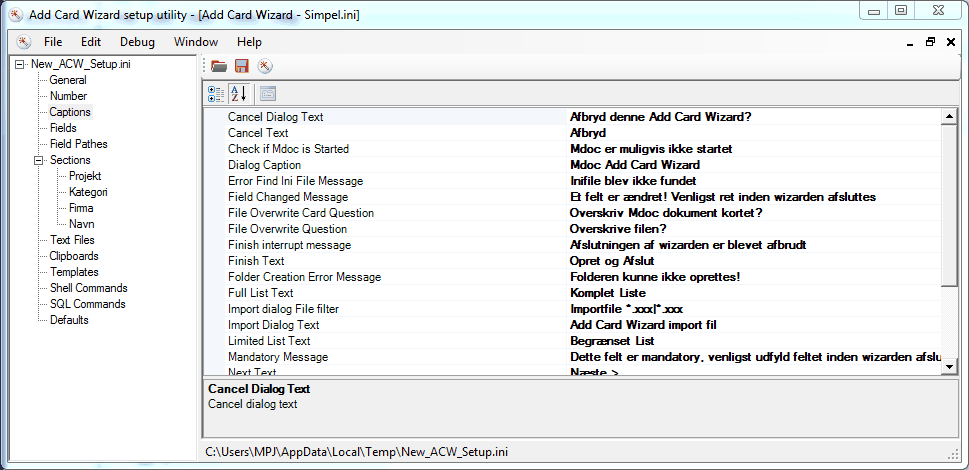This screenshot has width=969, height=470.
Task: Click the Property Pages icon
Action: pyautogui.click(x=267, y=94)
